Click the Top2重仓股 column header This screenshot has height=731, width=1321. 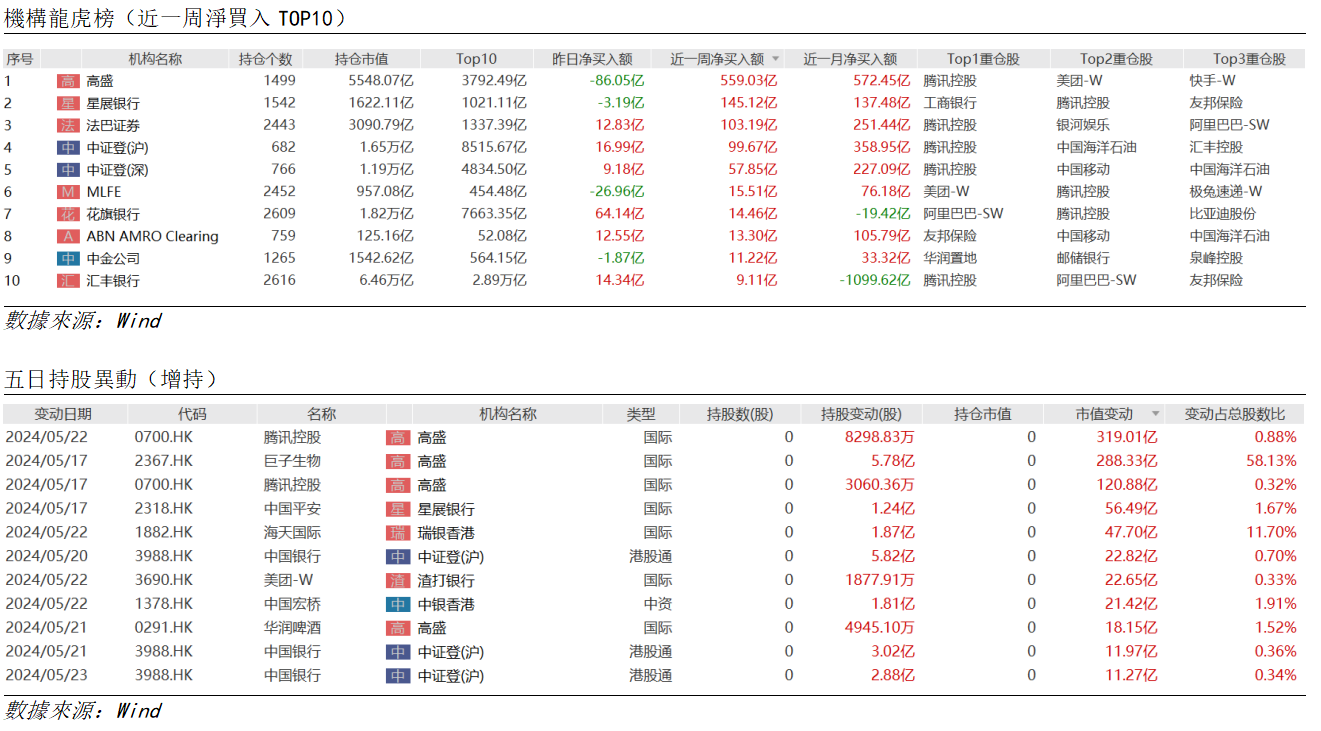coord(1117,59)
